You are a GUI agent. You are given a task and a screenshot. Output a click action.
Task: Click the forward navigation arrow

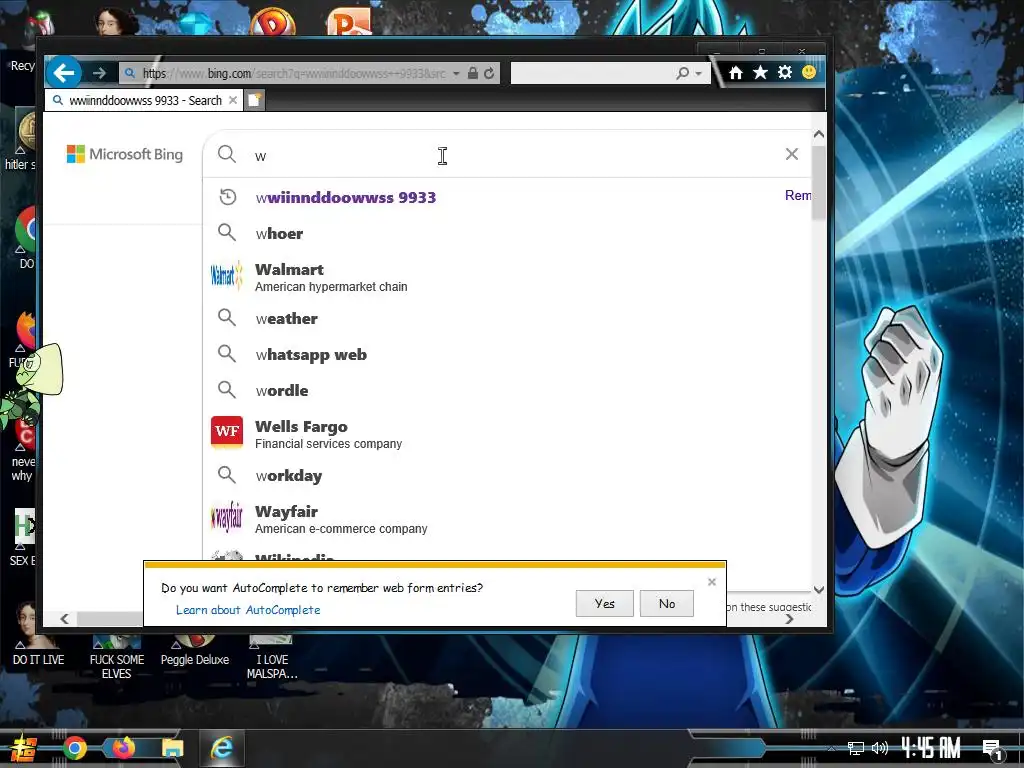[x=99, y=73]
